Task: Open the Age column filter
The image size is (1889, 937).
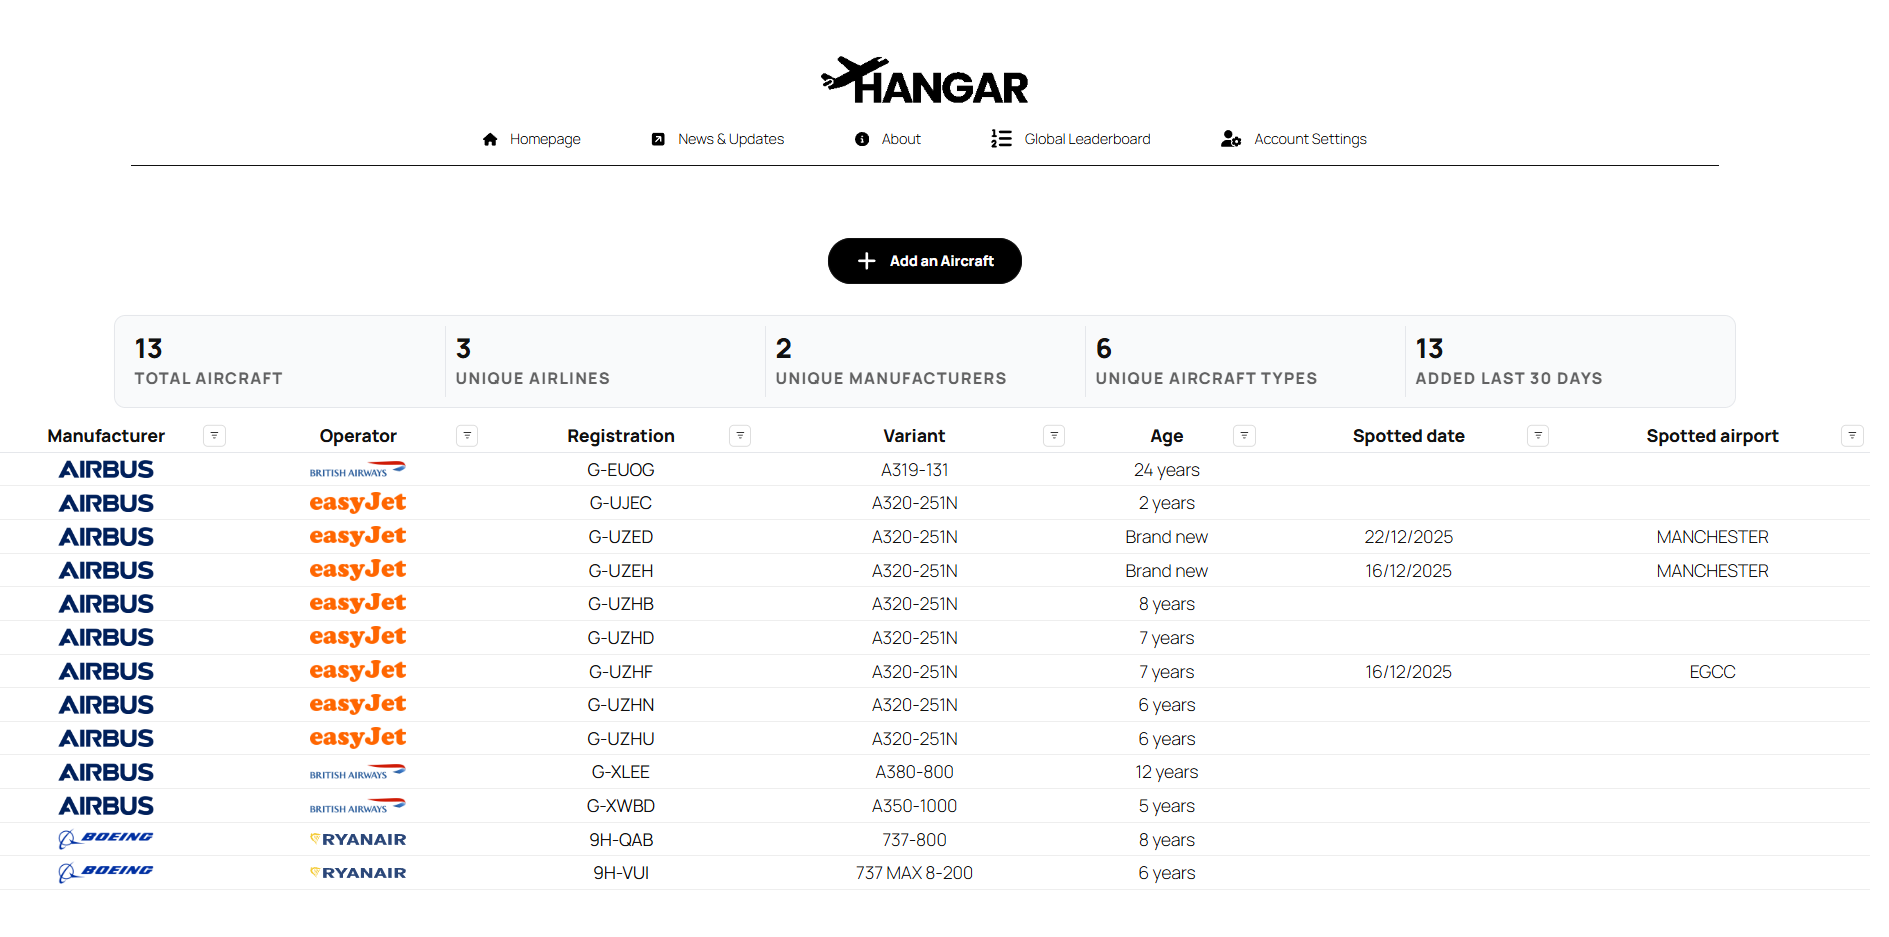Action: point(1244,435)
